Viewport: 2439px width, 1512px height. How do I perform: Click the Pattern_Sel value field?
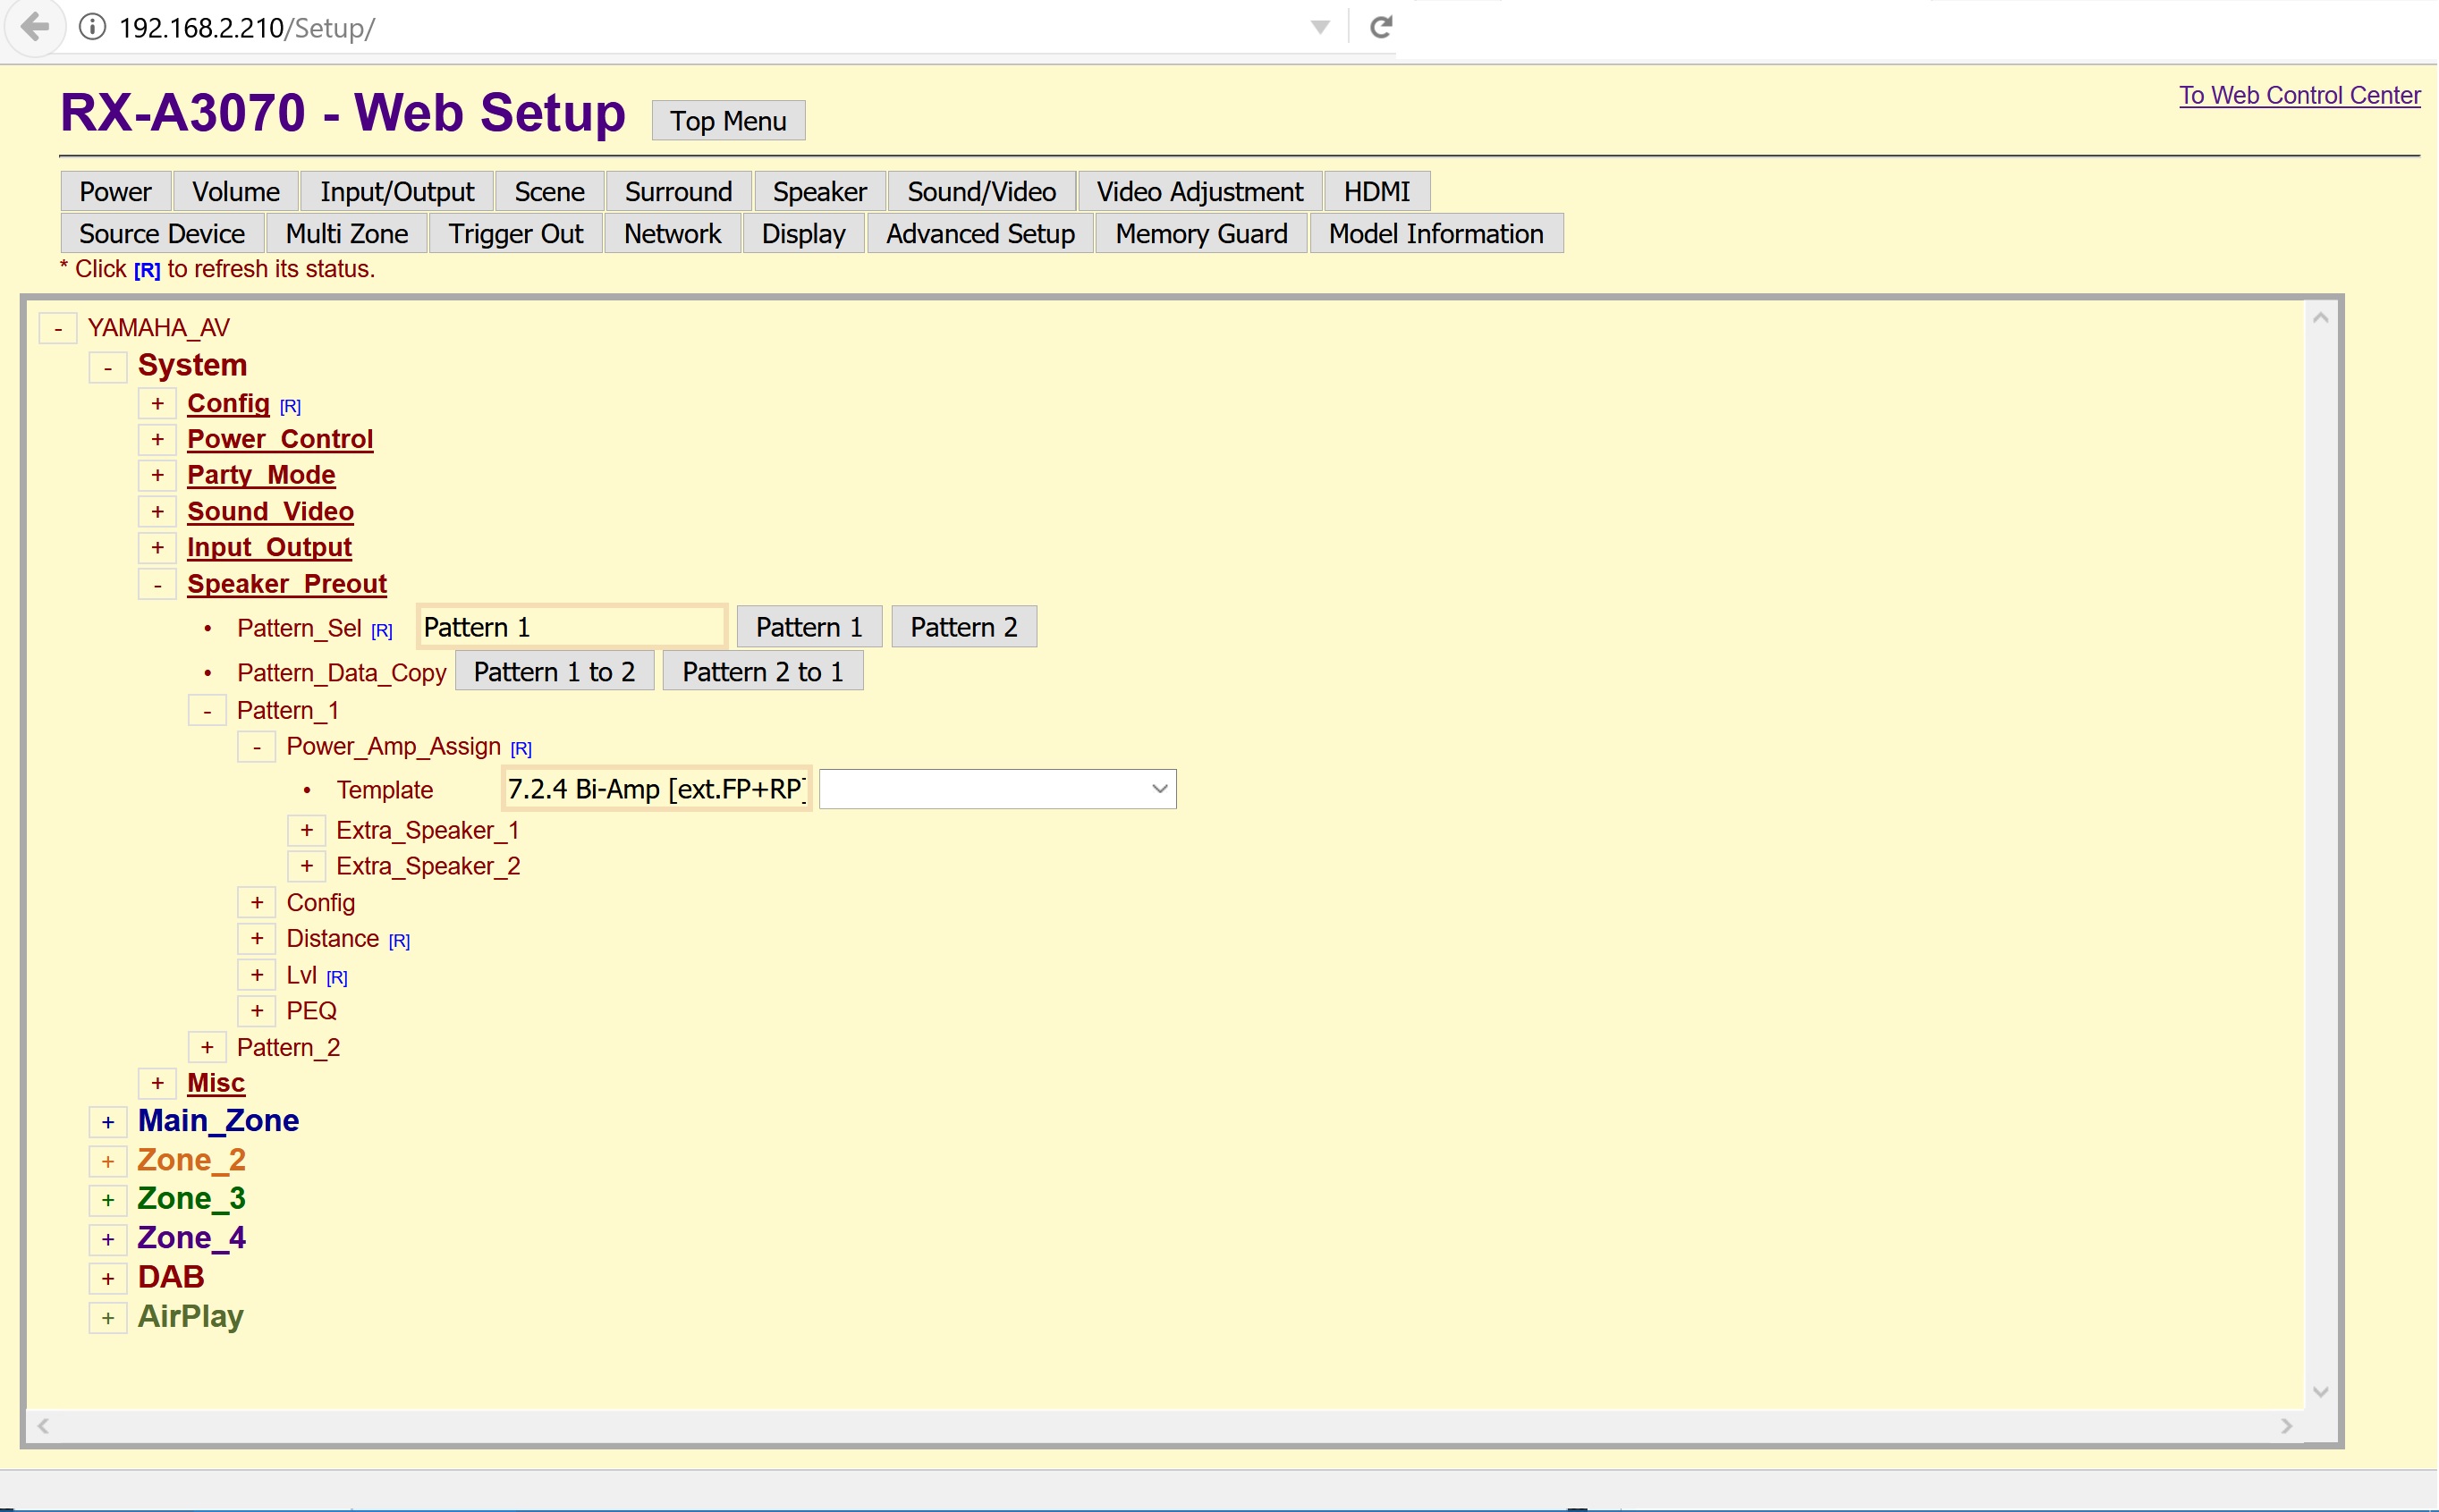[x=572, y=627]
